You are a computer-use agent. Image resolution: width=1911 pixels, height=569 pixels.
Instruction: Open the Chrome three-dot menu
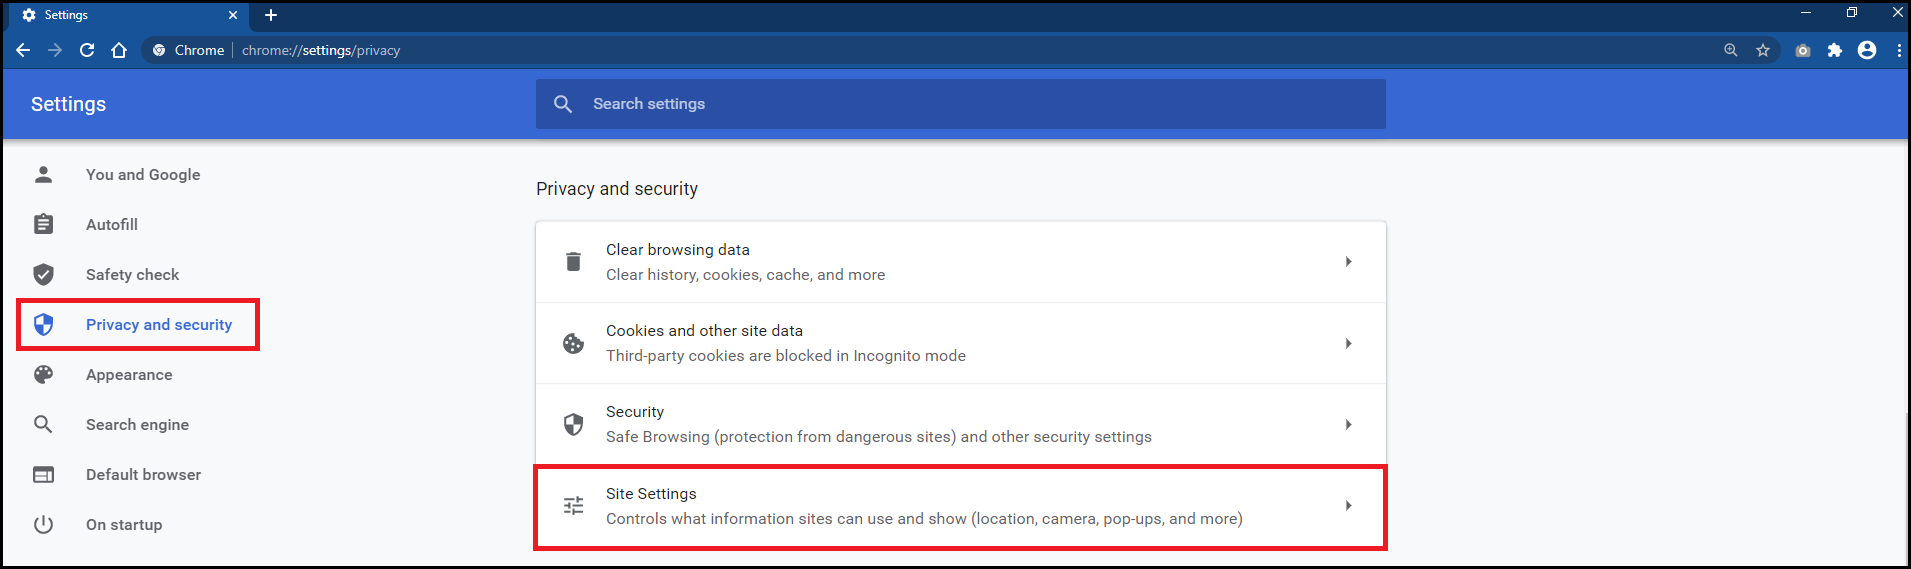point(1899,50)
